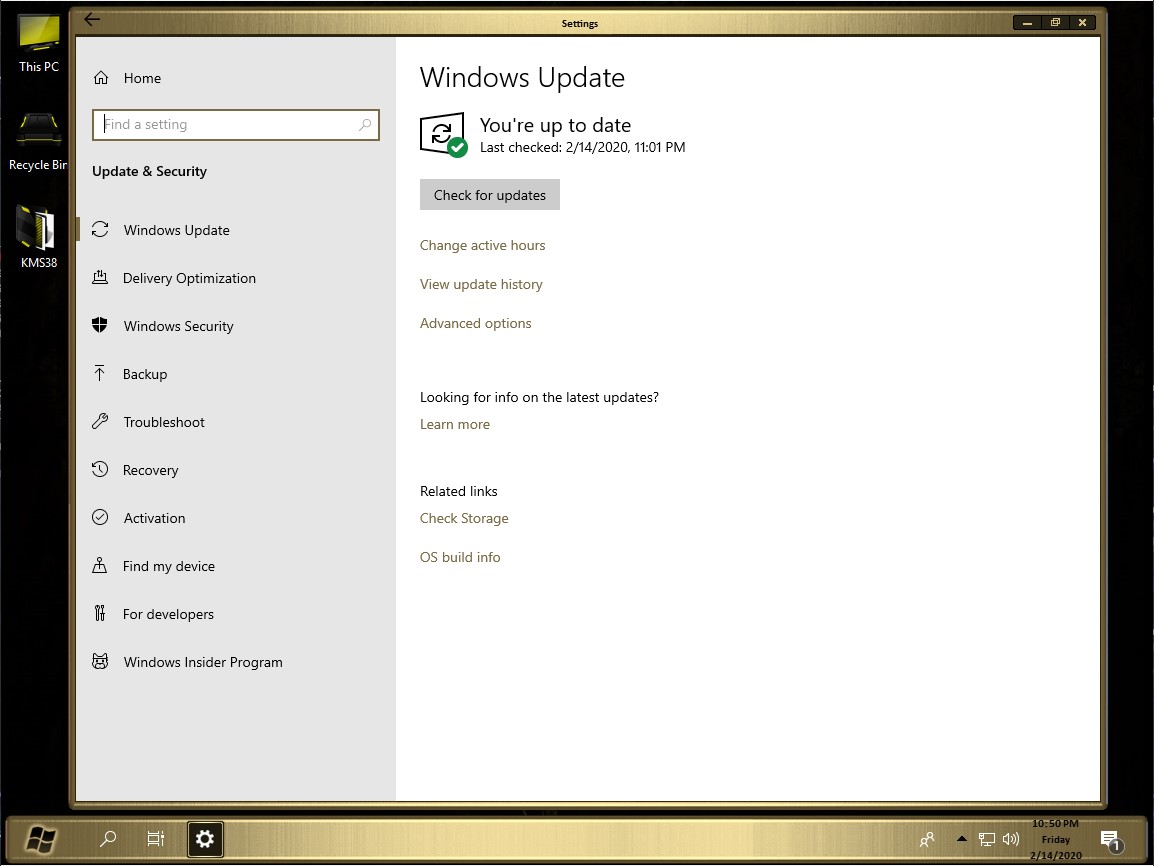
Task: Click the Learn more link
Action: pos(455,424)
